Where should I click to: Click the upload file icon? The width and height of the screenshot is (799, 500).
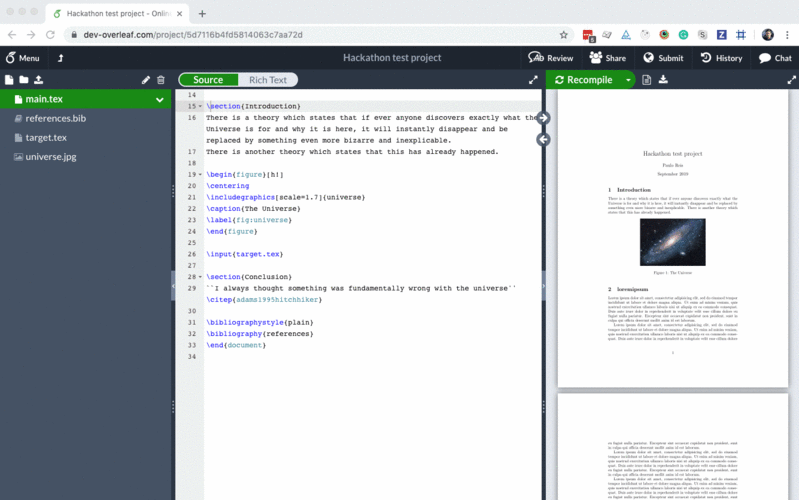[x=39, y=80]
